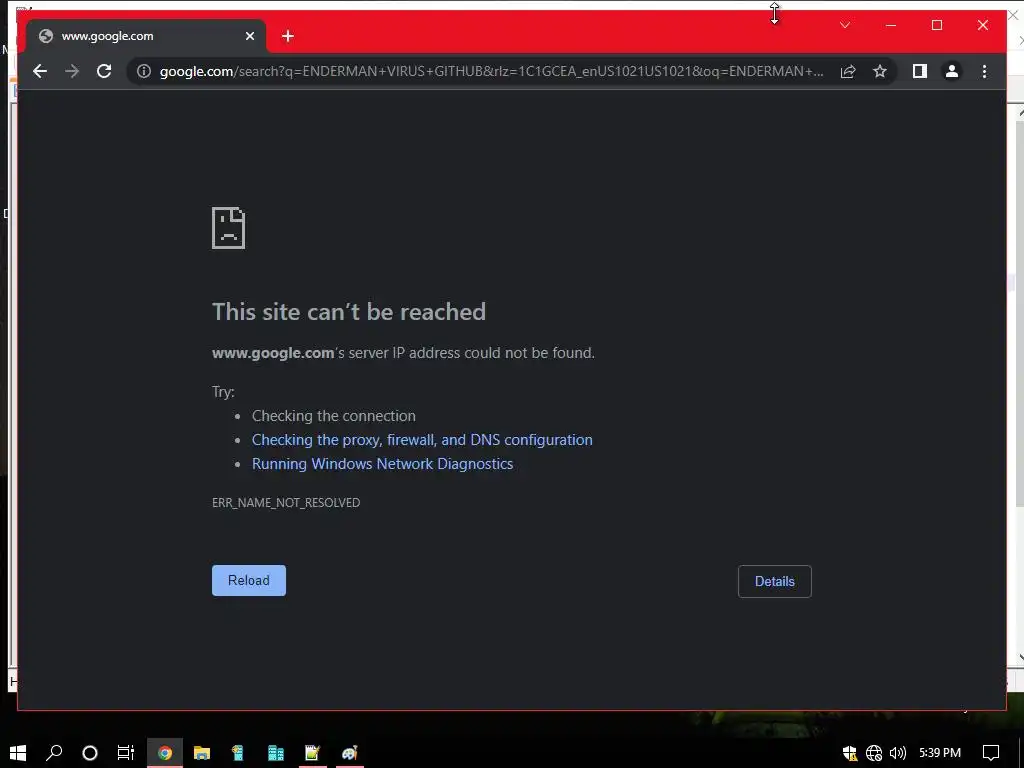1024x768 pixels.
Task: Open taskbar search magnifier
Action: pos(54,753)
